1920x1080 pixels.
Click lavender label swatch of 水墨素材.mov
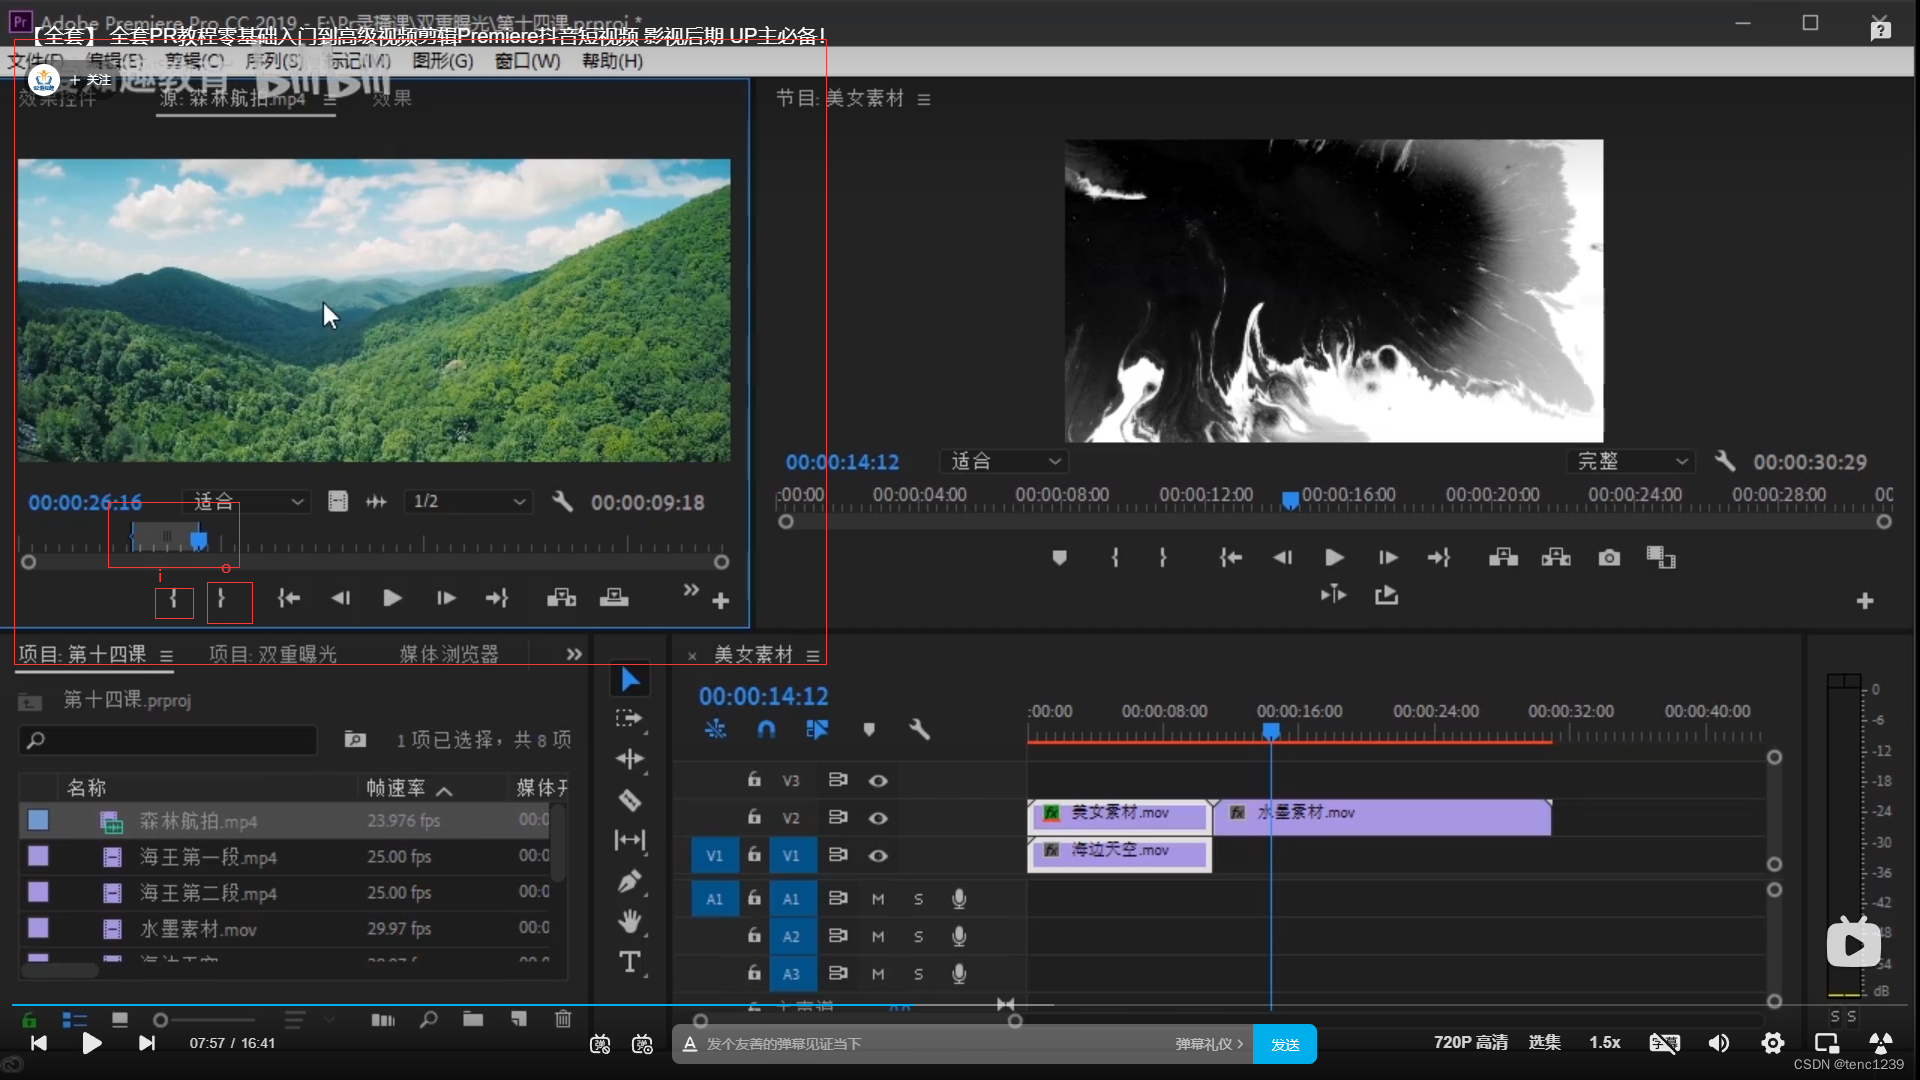tap(38, 928)
